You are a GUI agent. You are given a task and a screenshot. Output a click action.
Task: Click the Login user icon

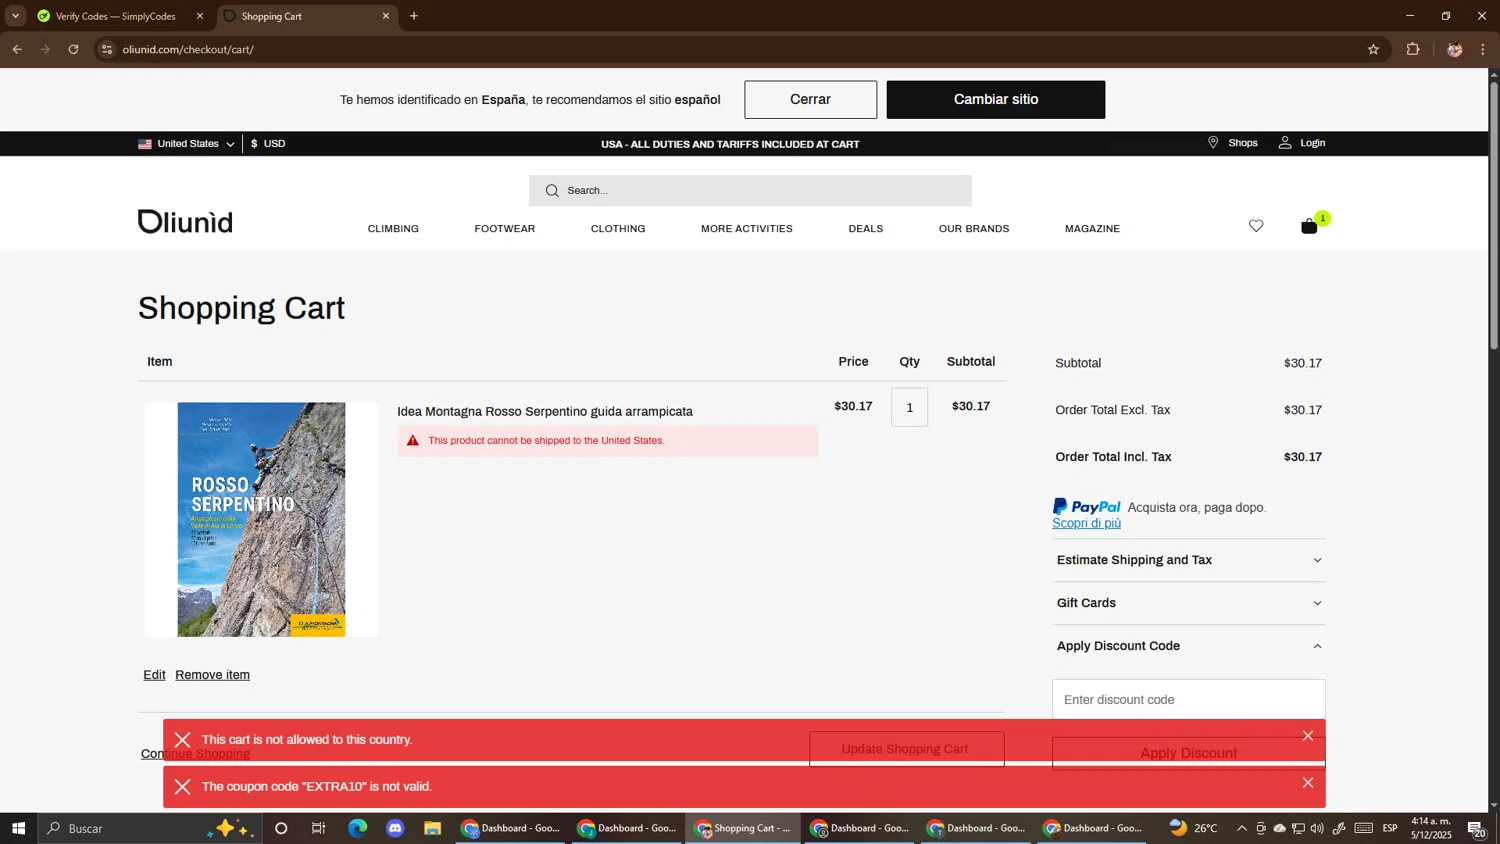[1285, 143]
